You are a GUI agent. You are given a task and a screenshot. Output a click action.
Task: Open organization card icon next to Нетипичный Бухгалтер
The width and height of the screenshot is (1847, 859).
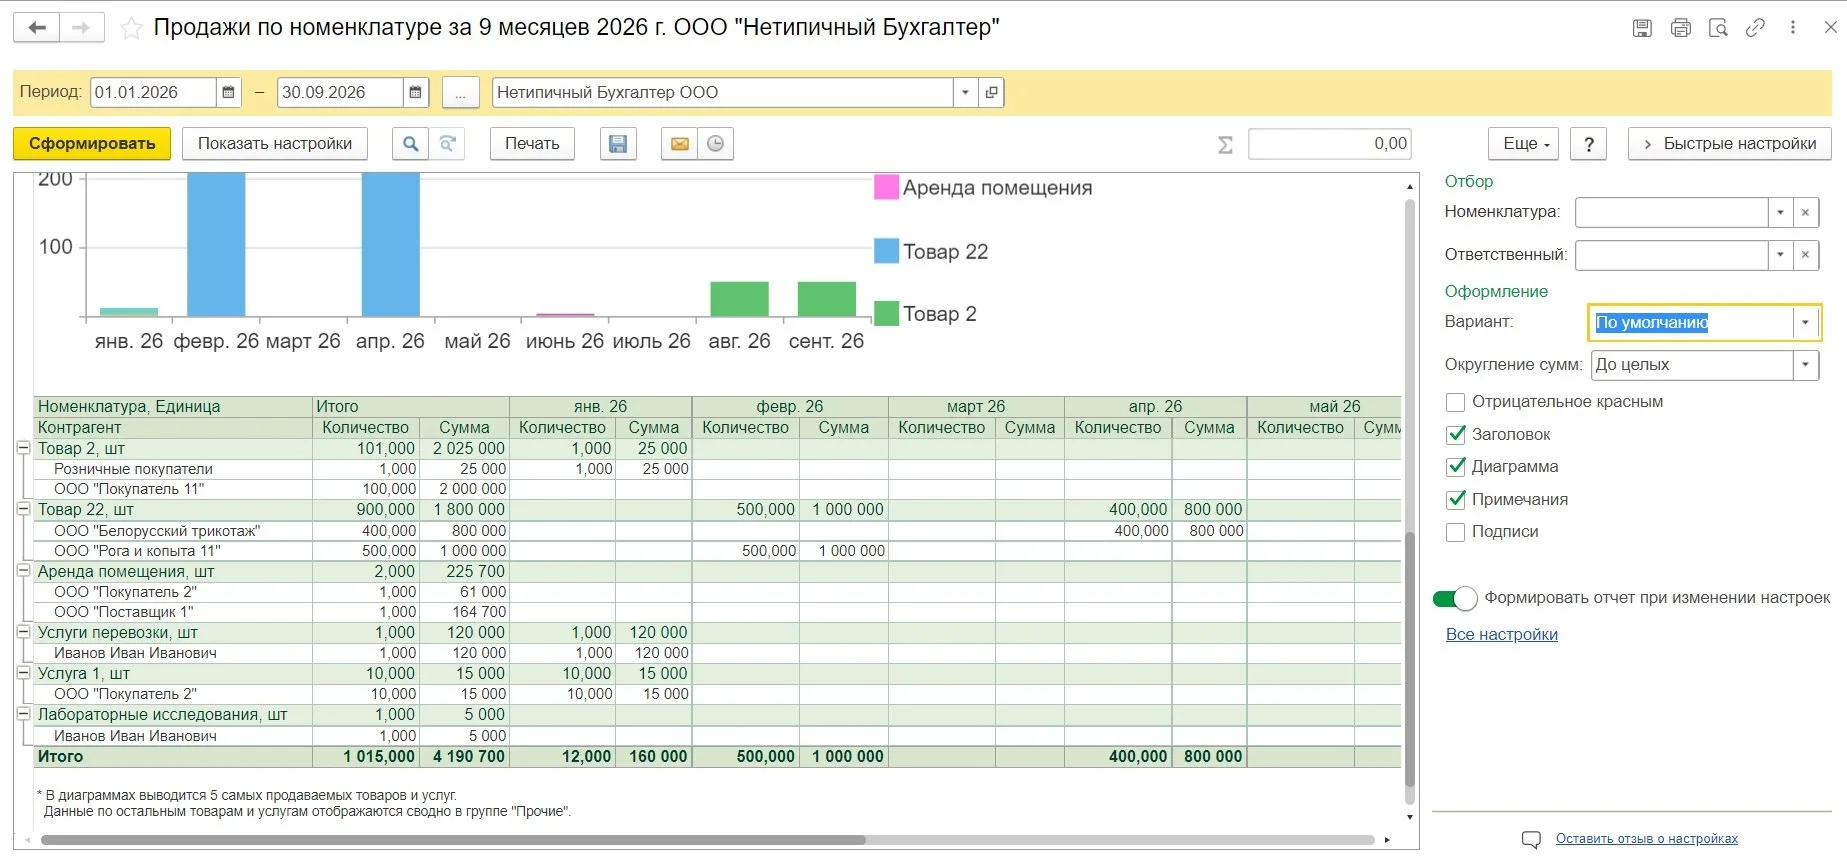(991, 92)
